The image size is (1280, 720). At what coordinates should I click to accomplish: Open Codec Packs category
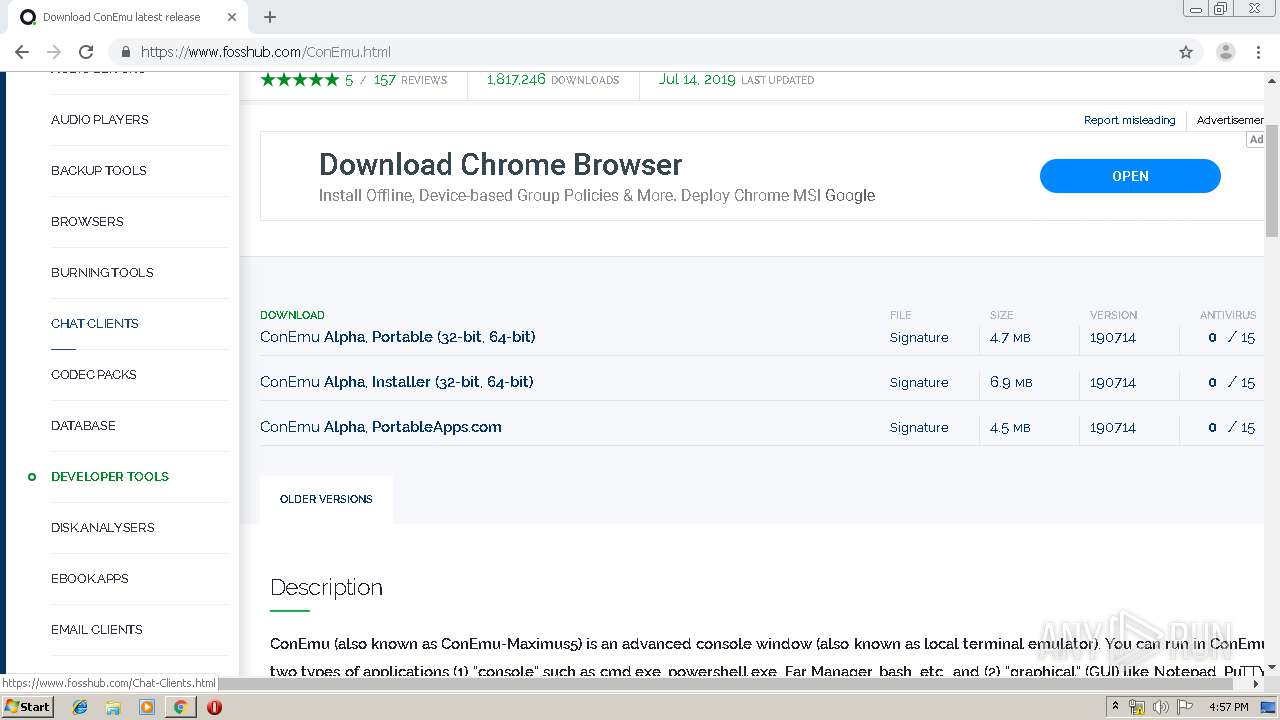pyautogui.click(x=93, y=374)
